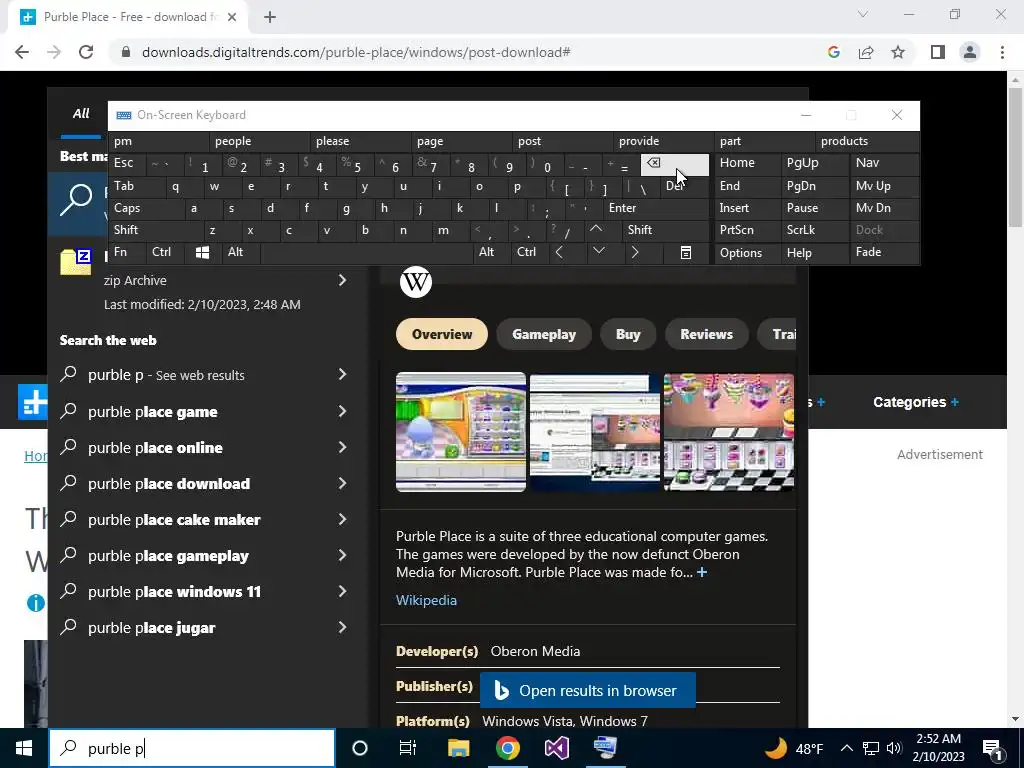Open first Purble Place screenshot thumbnail
Screen dimensions: 1024x768
[x=460, y=432]
